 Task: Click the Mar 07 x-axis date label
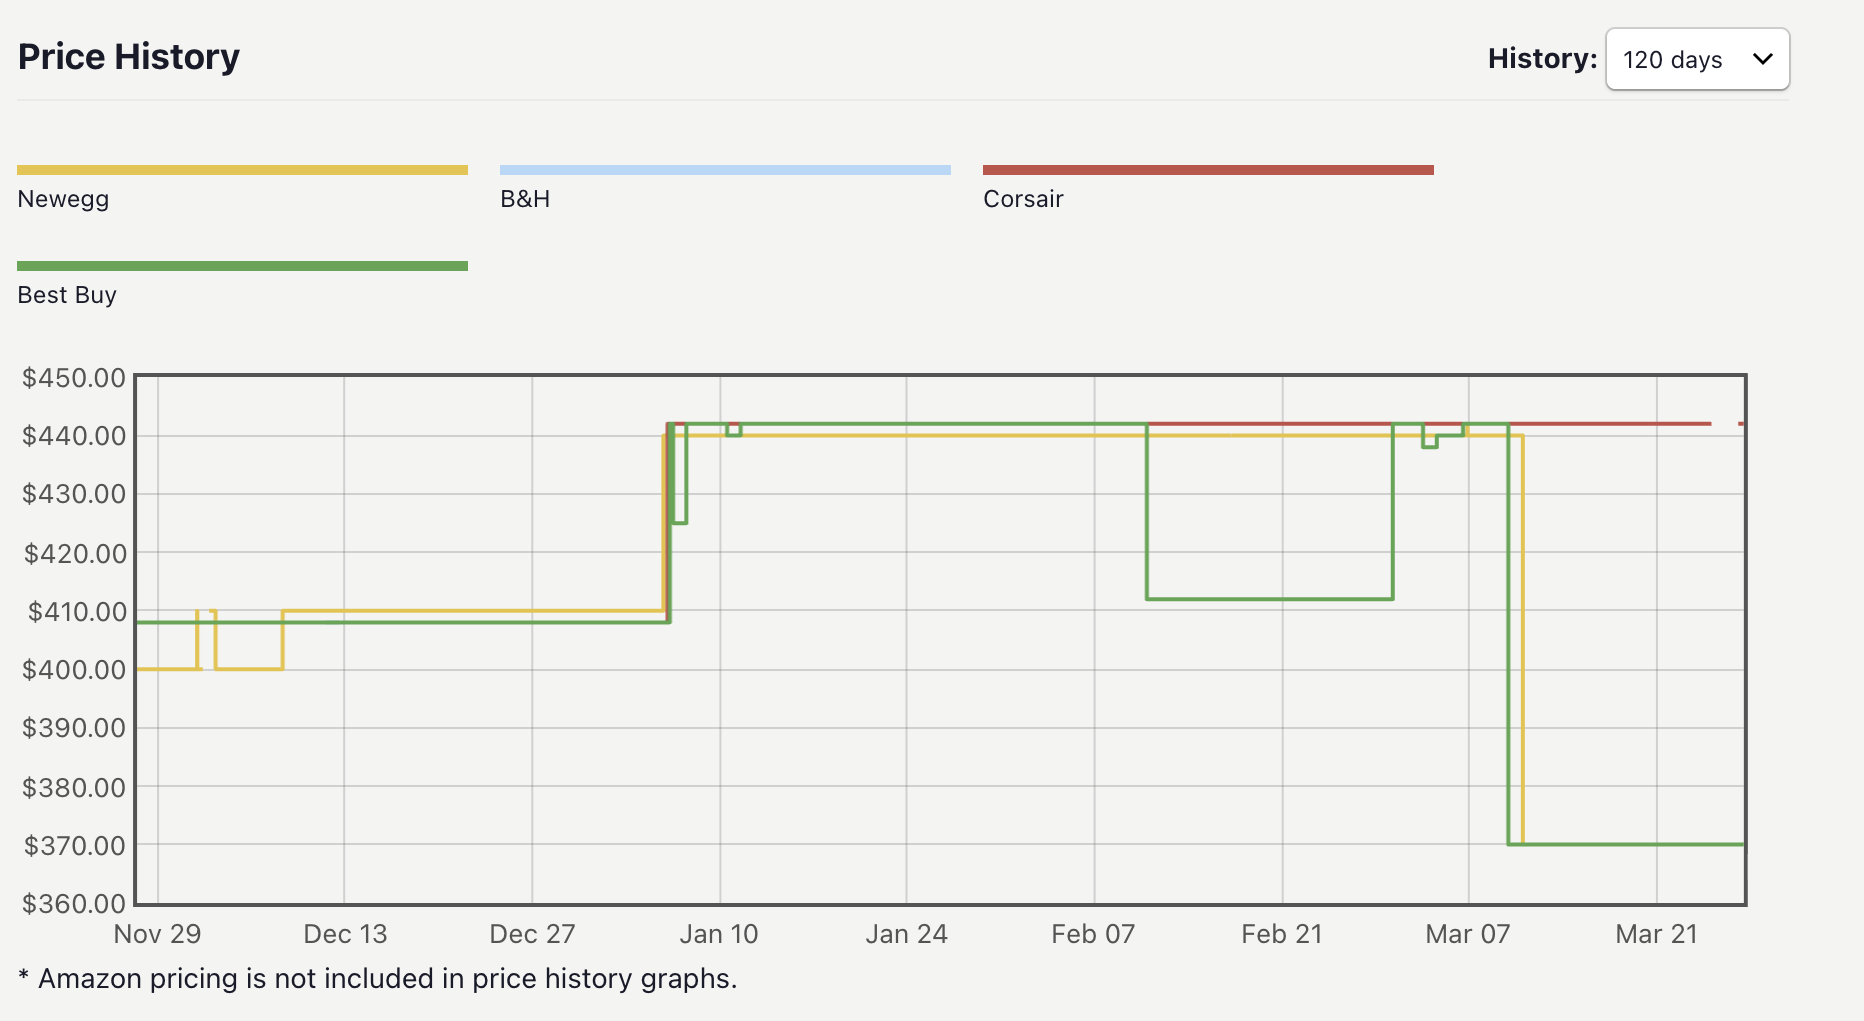tap(1467, 934)
